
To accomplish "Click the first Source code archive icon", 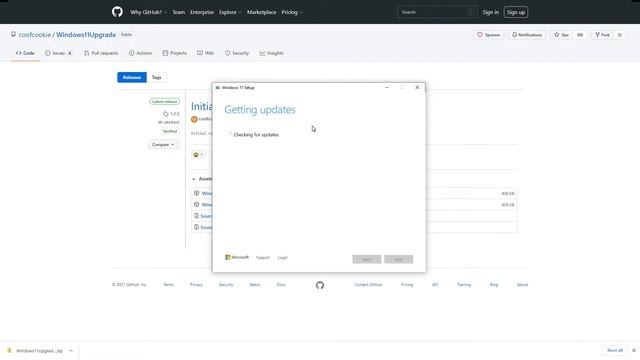I will [196, 216].
